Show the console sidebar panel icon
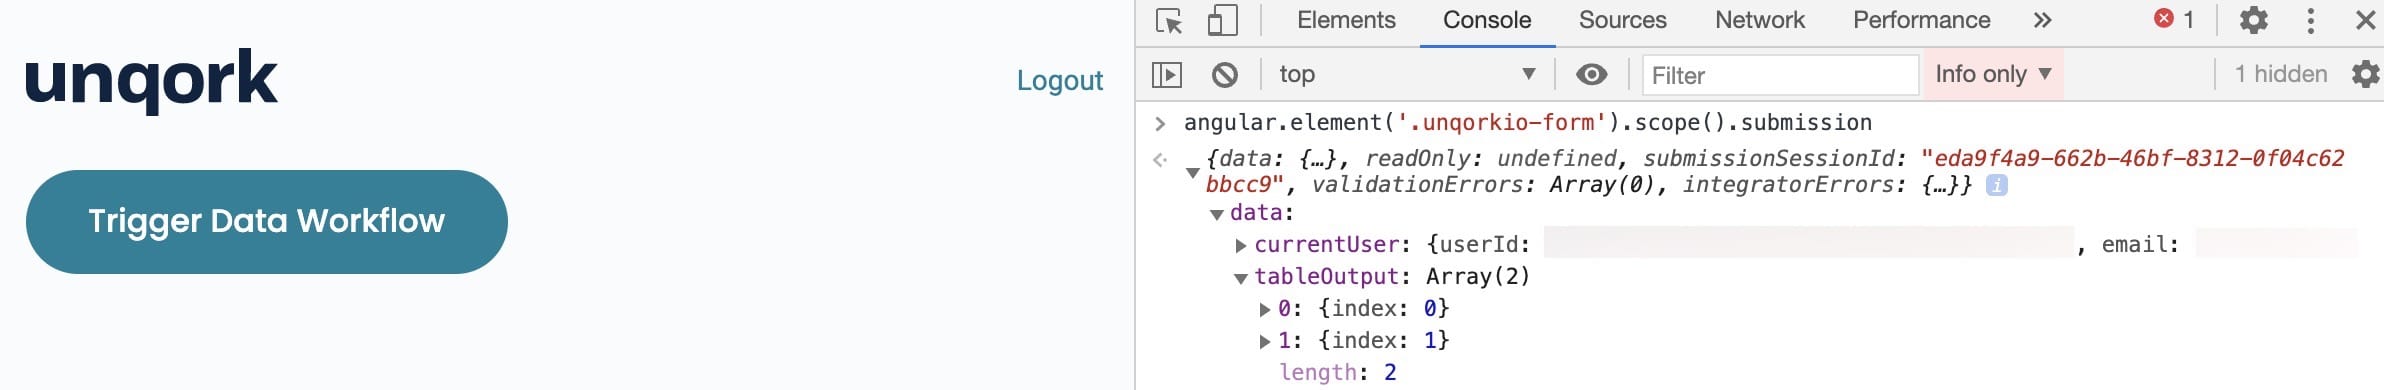Viewport: 2384px width, 390px height. pos(1167,75)
